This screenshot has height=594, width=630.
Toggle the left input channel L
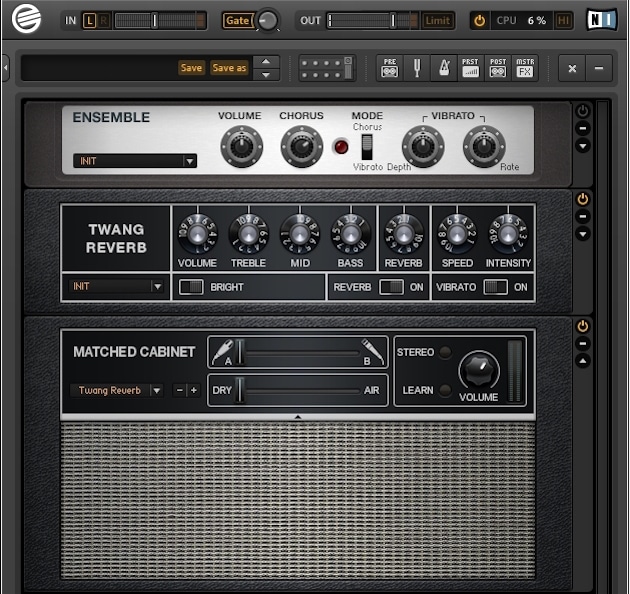point(90,20)
